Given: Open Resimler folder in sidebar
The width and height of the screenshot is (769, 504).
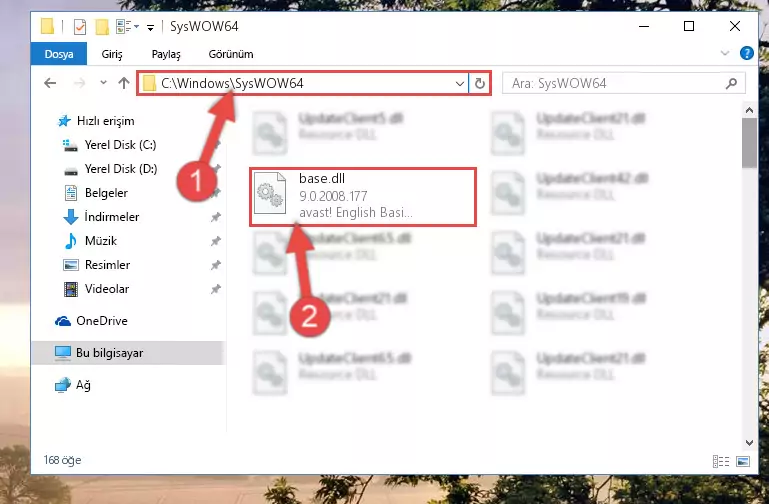Looking at the screenshot, I should pyautogui.click(x=107, y=265).
